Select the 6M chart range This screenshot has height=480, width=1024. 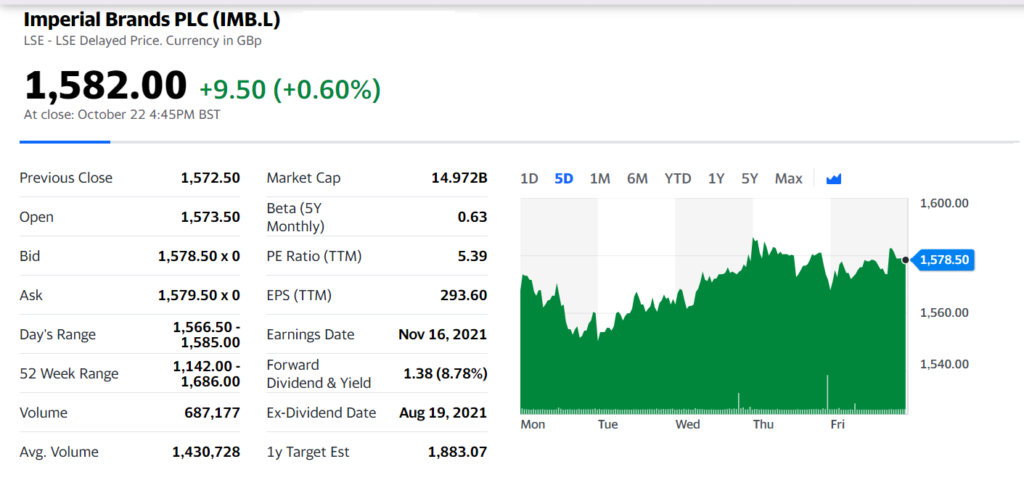tap(637, 178)
